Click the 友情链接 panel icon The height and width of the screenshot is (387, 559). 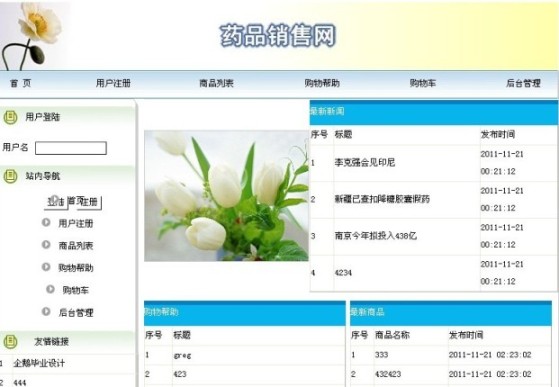coord(10,341)
